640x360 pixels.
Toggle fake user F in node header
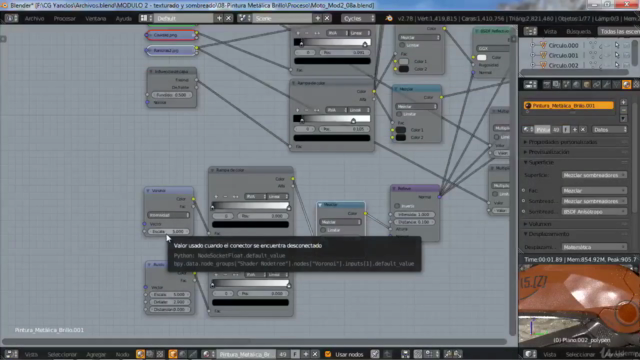coord(295,354)
